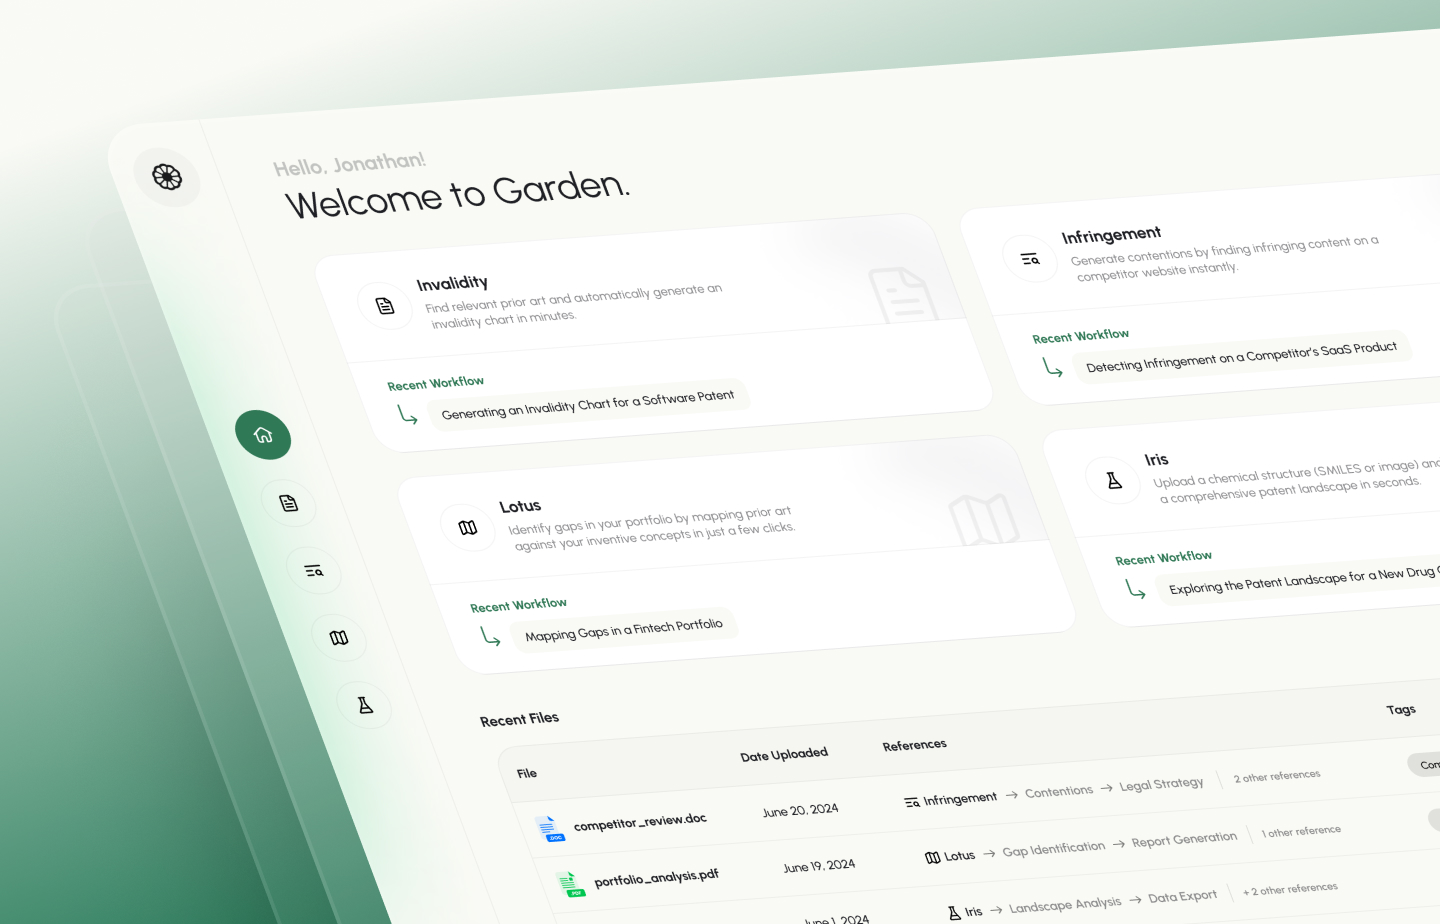Select the Home icon in sidebar
This screenshot has height=924, width=1440.
pos(263,435)
